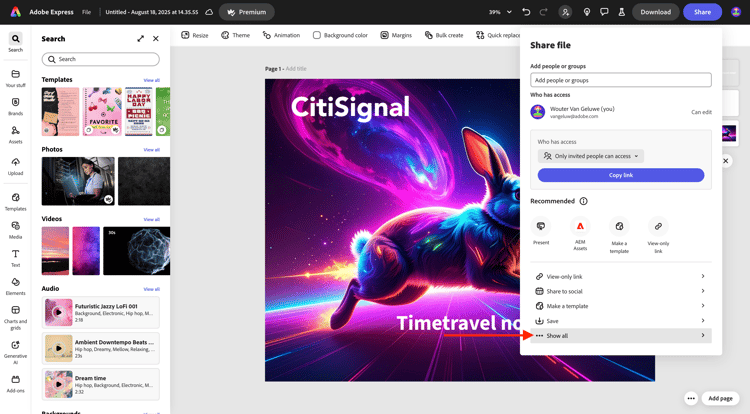Expand the Share to social option

pyautogui.click(x=621, y=291)
